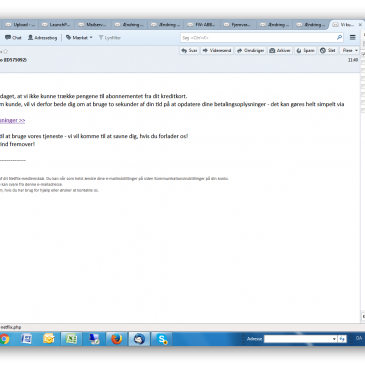Mark message as Spam
The image size is (365, 365).
[305, 50]
